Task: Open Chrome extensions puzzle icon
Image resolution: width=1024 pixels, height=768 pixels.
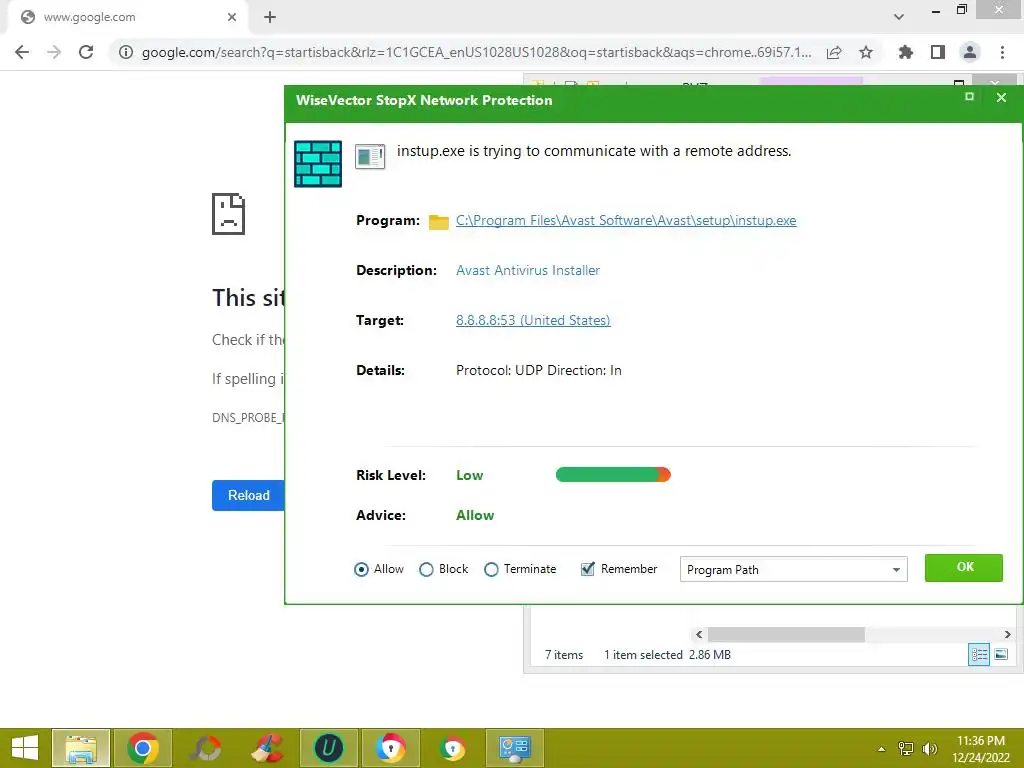Action: pyautogui.click(x=906, y=52)
